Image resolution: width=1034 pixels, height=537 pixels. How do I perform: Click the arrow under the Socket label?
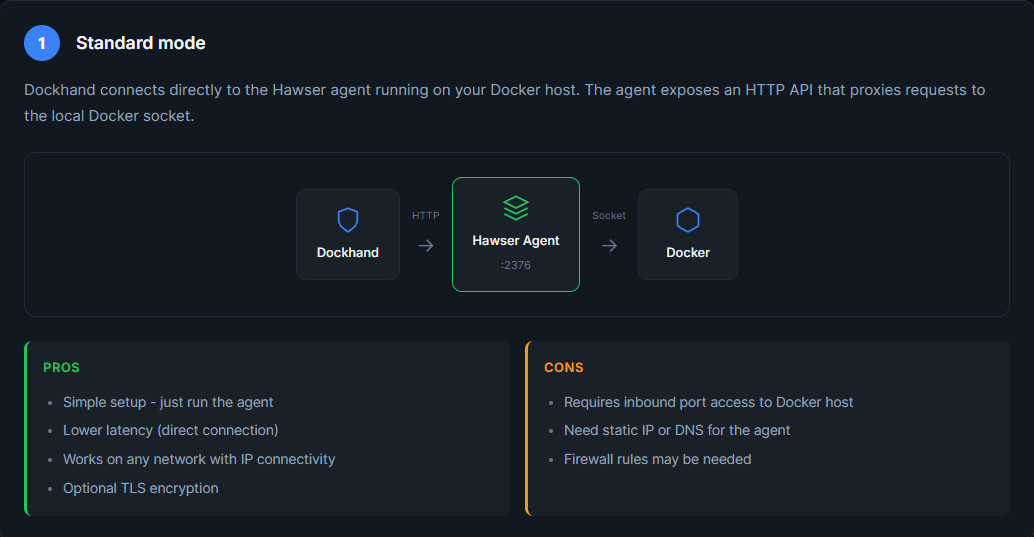609,245
